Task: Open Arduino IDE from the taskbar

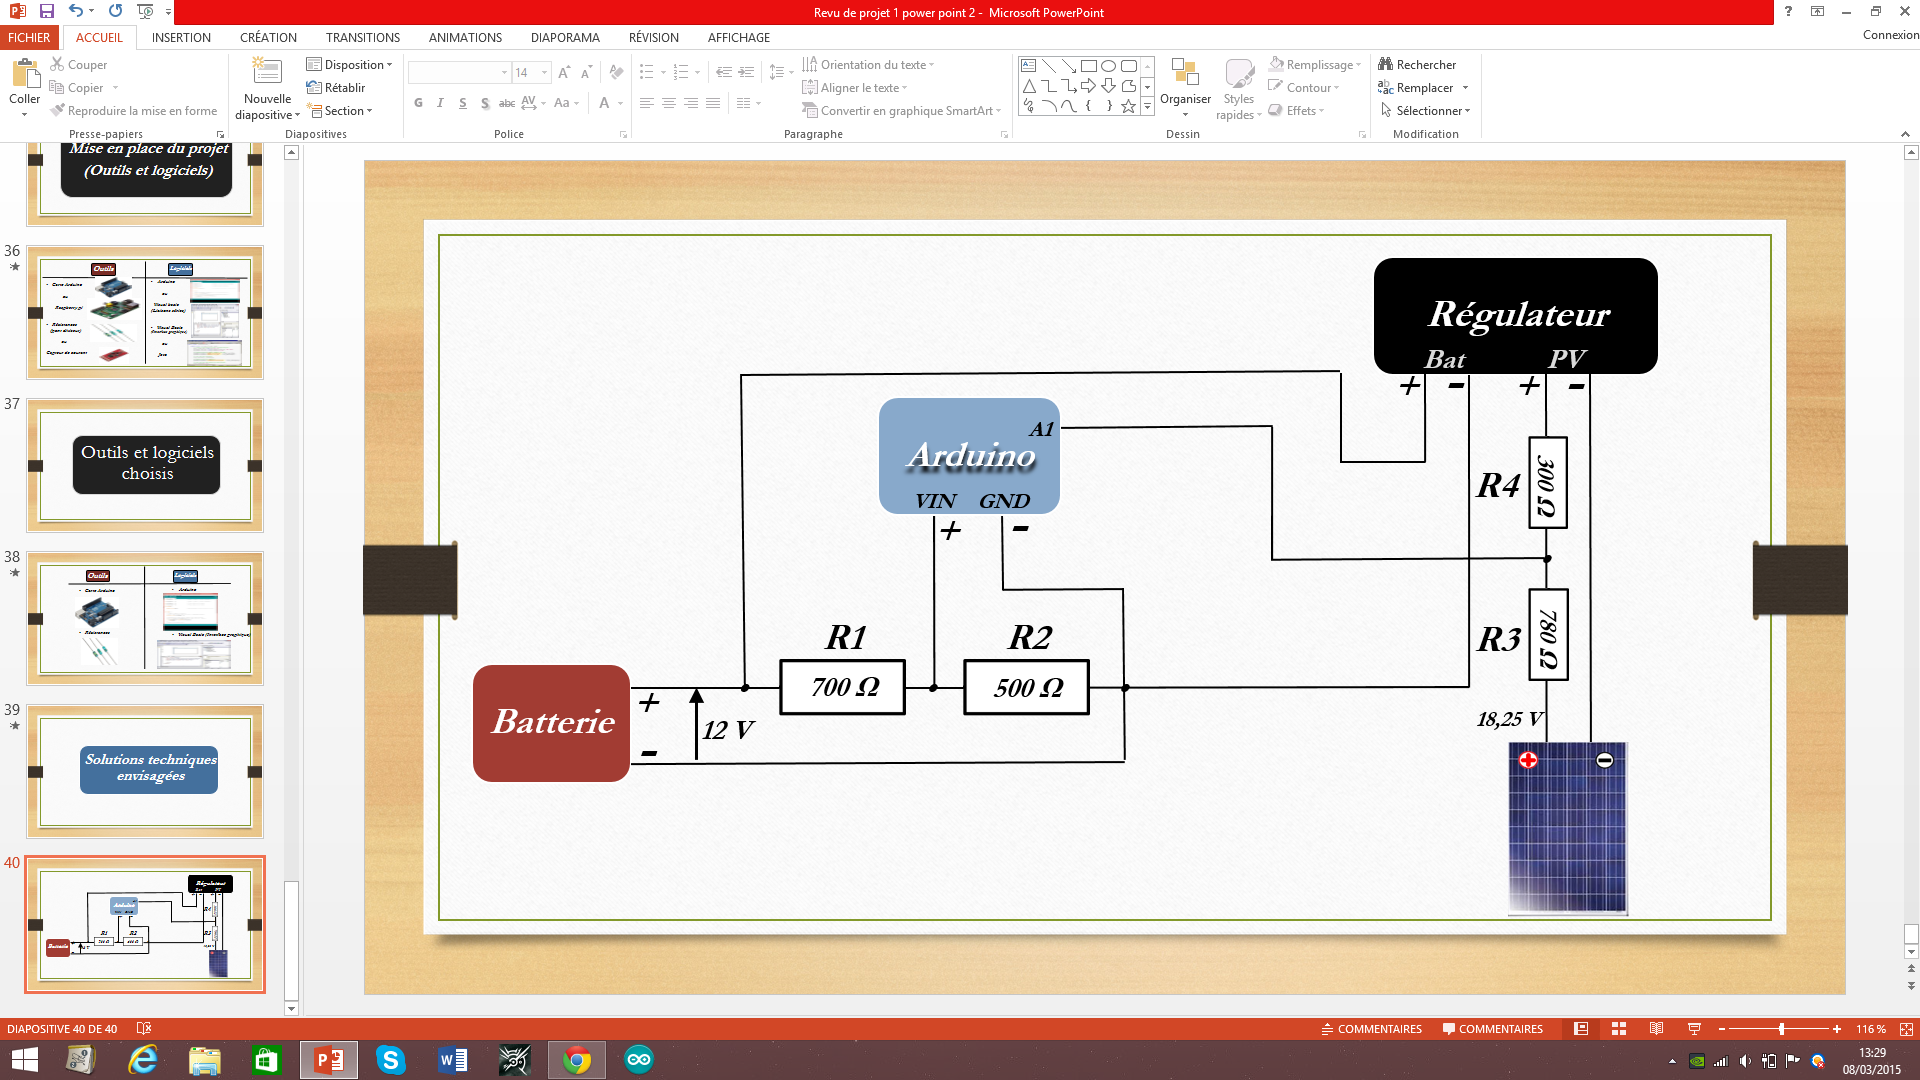Action: (638, 1060)
